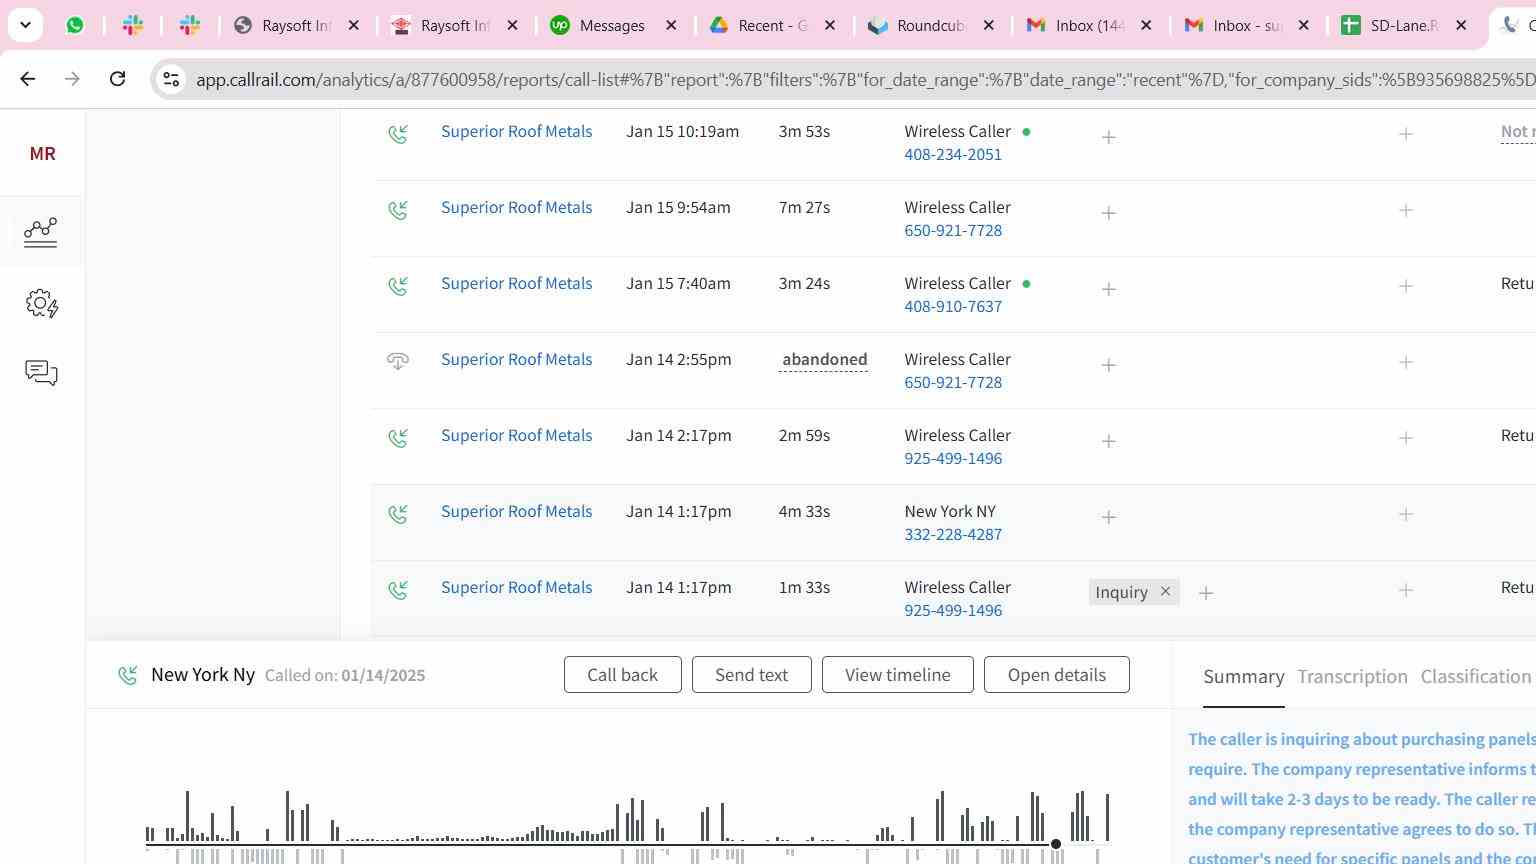Click the inbound call icon for Jan 15 7:40am

tap(398, 285)
